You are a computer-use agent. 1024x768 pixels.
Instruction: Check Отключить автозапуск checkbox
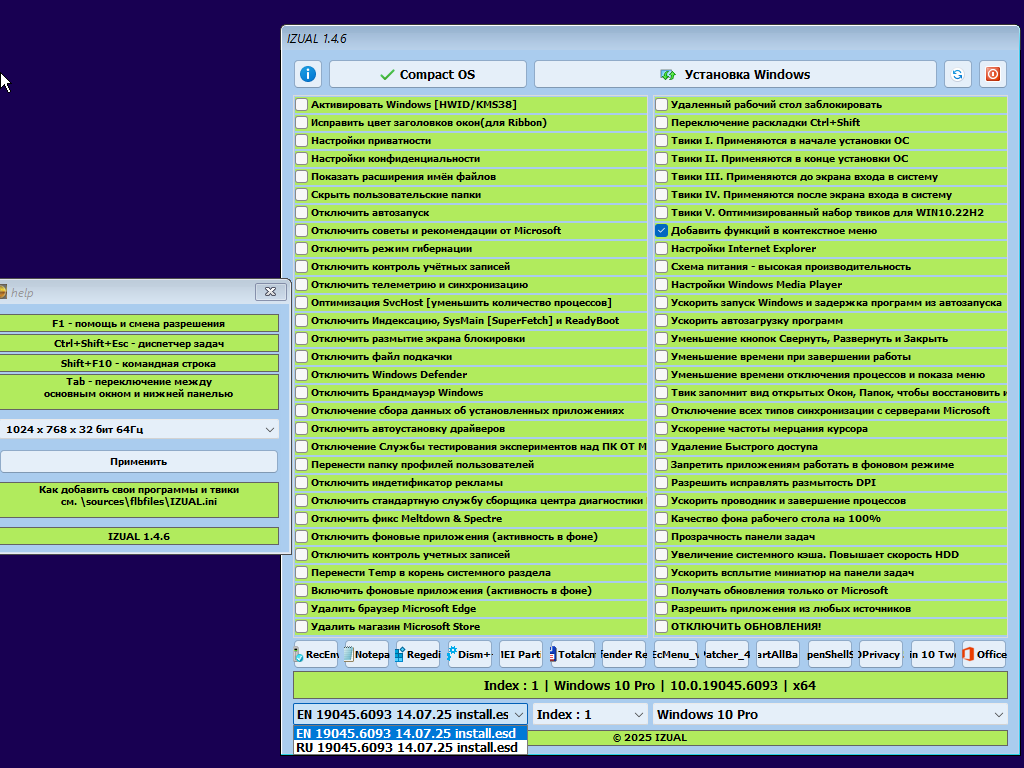[x=301, y=212]
